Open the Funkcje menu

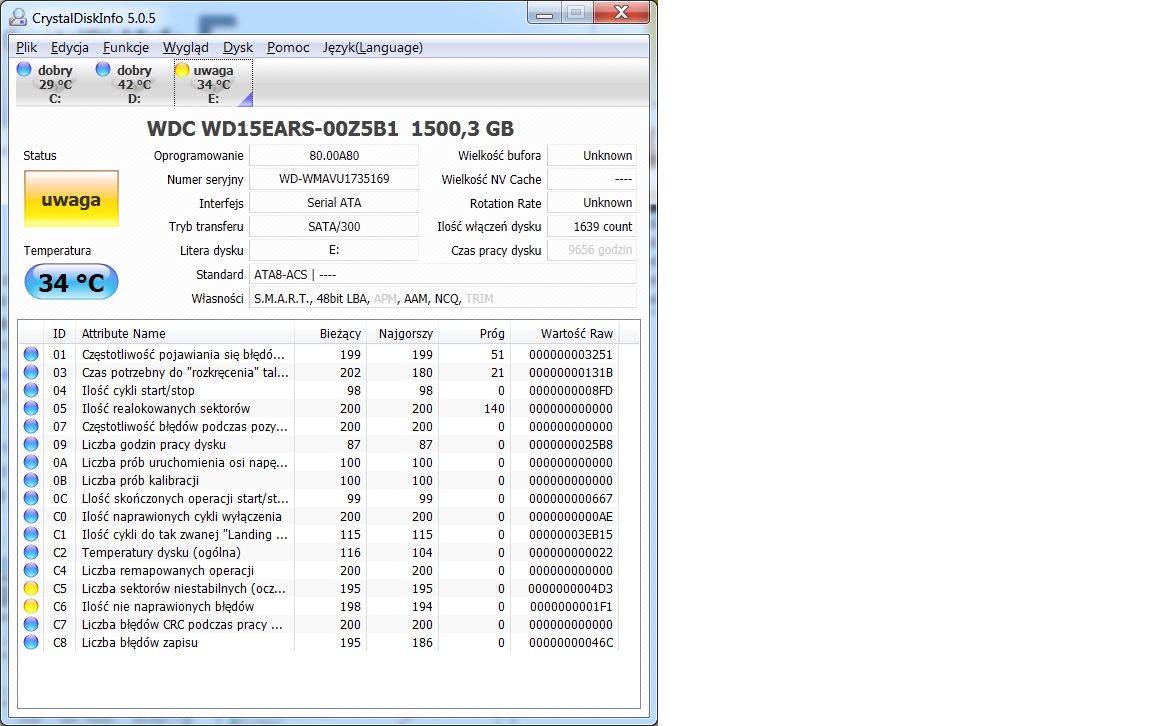click(126, 47)
